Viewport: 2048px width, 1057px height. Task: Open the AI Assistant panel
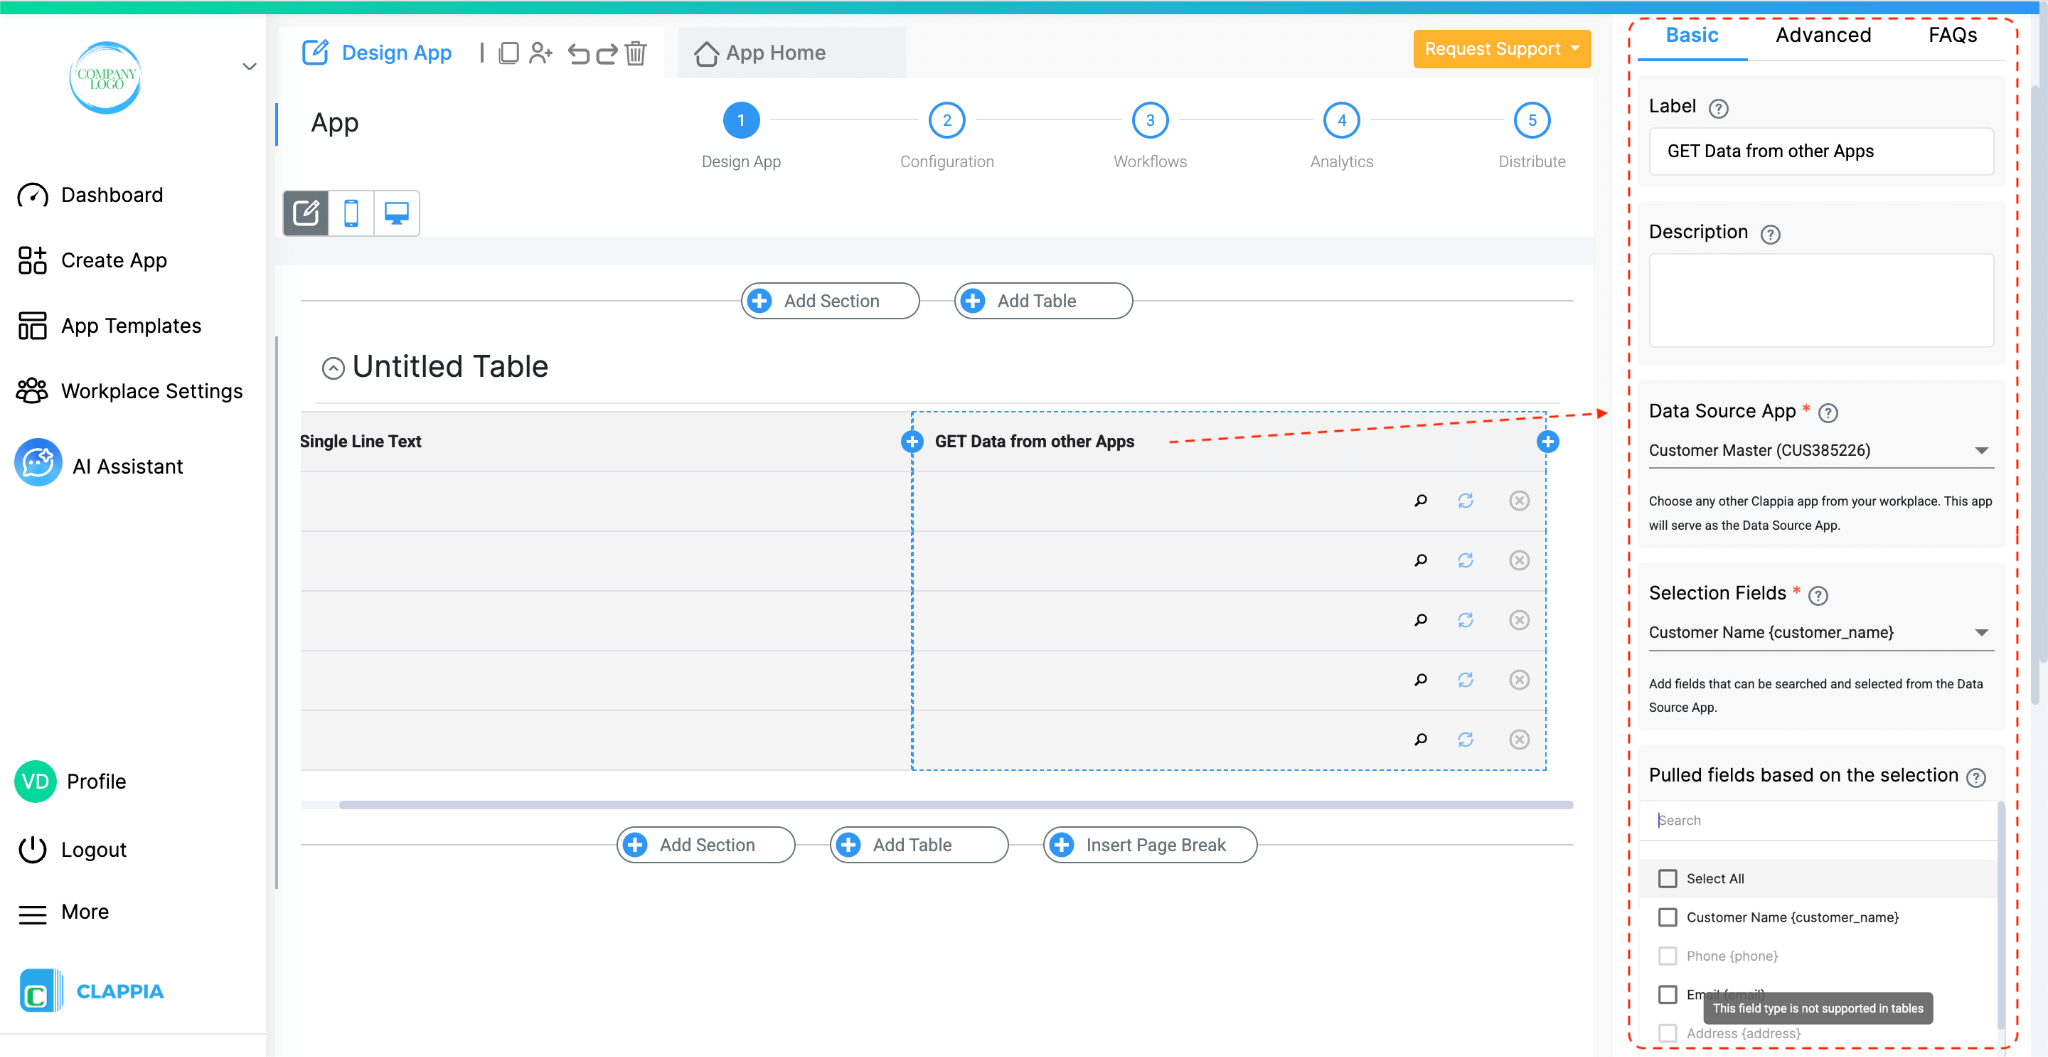(x=126, y=464)
